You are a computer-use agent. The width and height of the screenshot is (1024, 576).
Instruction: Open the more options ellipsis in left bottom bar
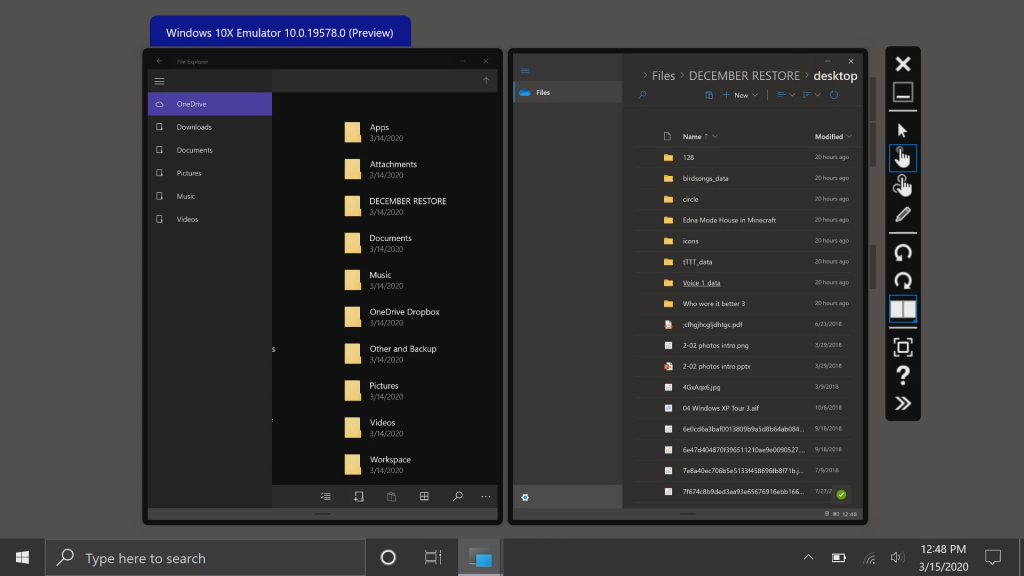coord(486,497)
